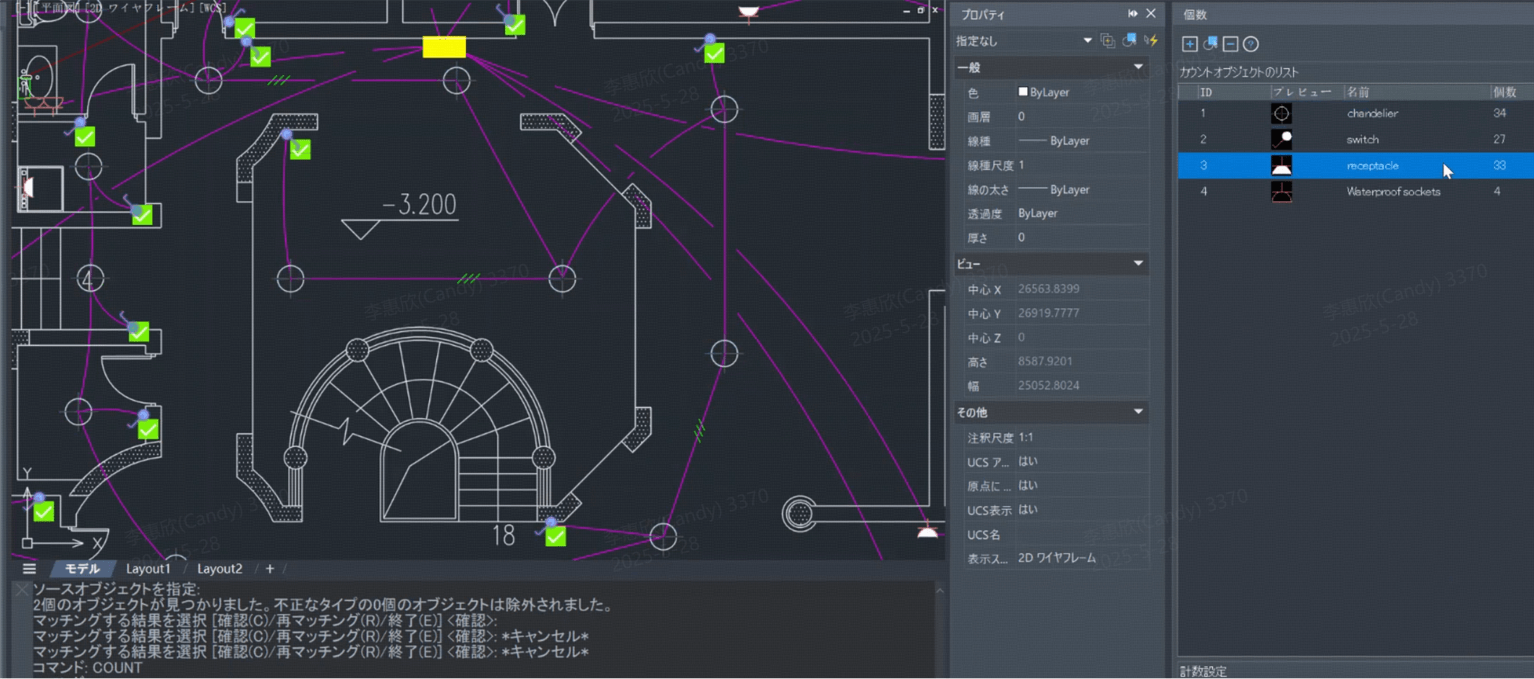The width and height of the screenshot is (1534, 679).
Task: Click the select-objects icon in the 個数 panel toolbar
Action: [x=1210, y=44]
